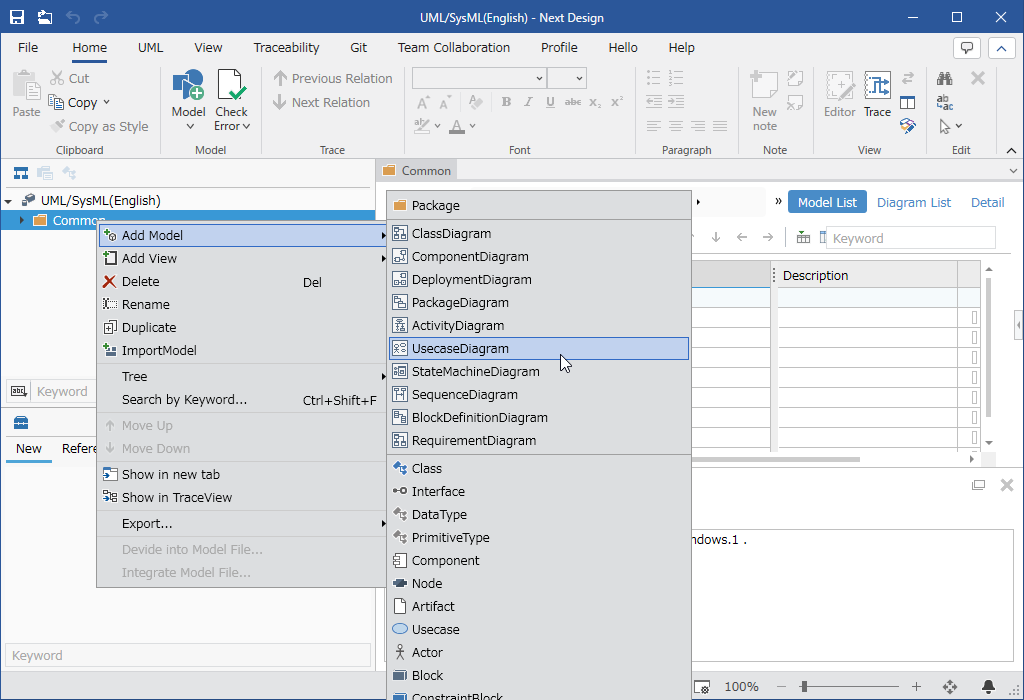
Task: Choose ClassDiagram from the submenu
Action: click(539, 234)
